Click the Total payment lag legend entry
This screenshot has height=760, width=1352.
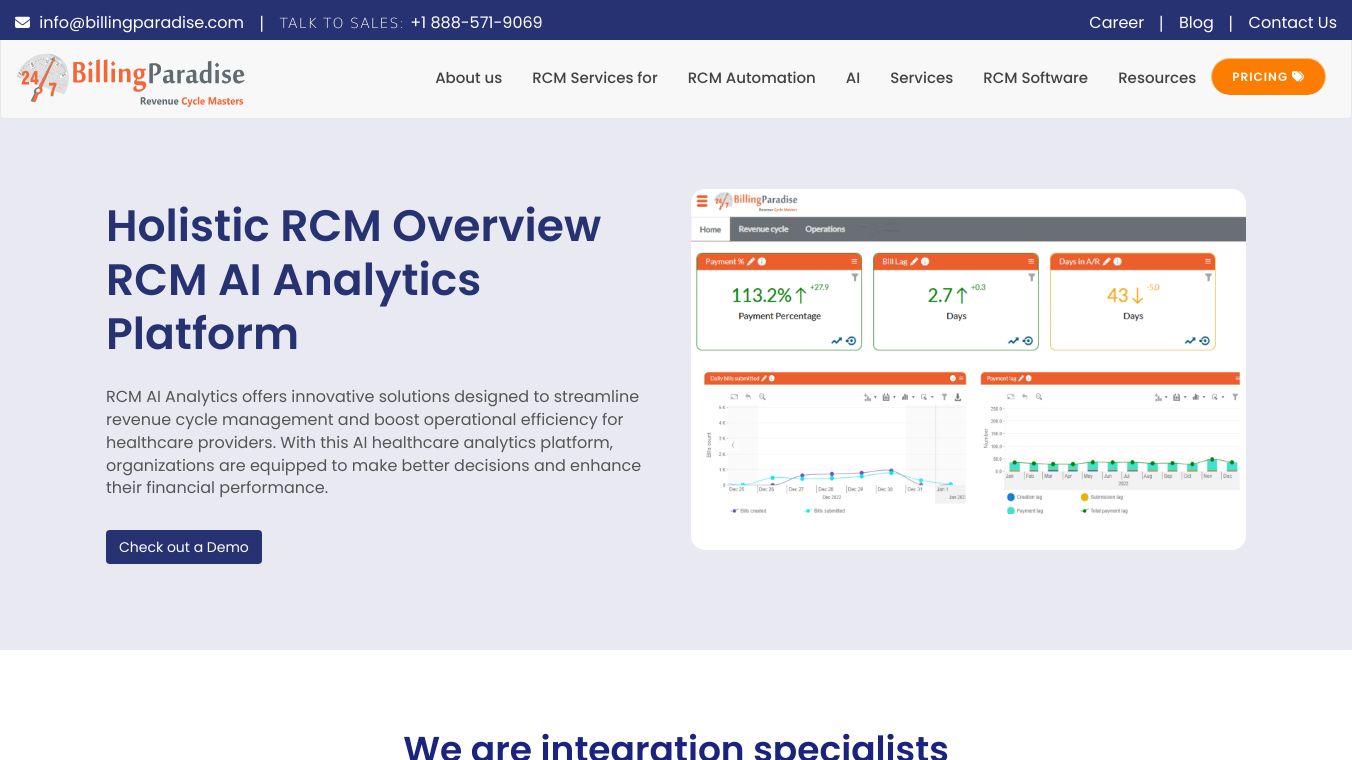pos(1104,511)
